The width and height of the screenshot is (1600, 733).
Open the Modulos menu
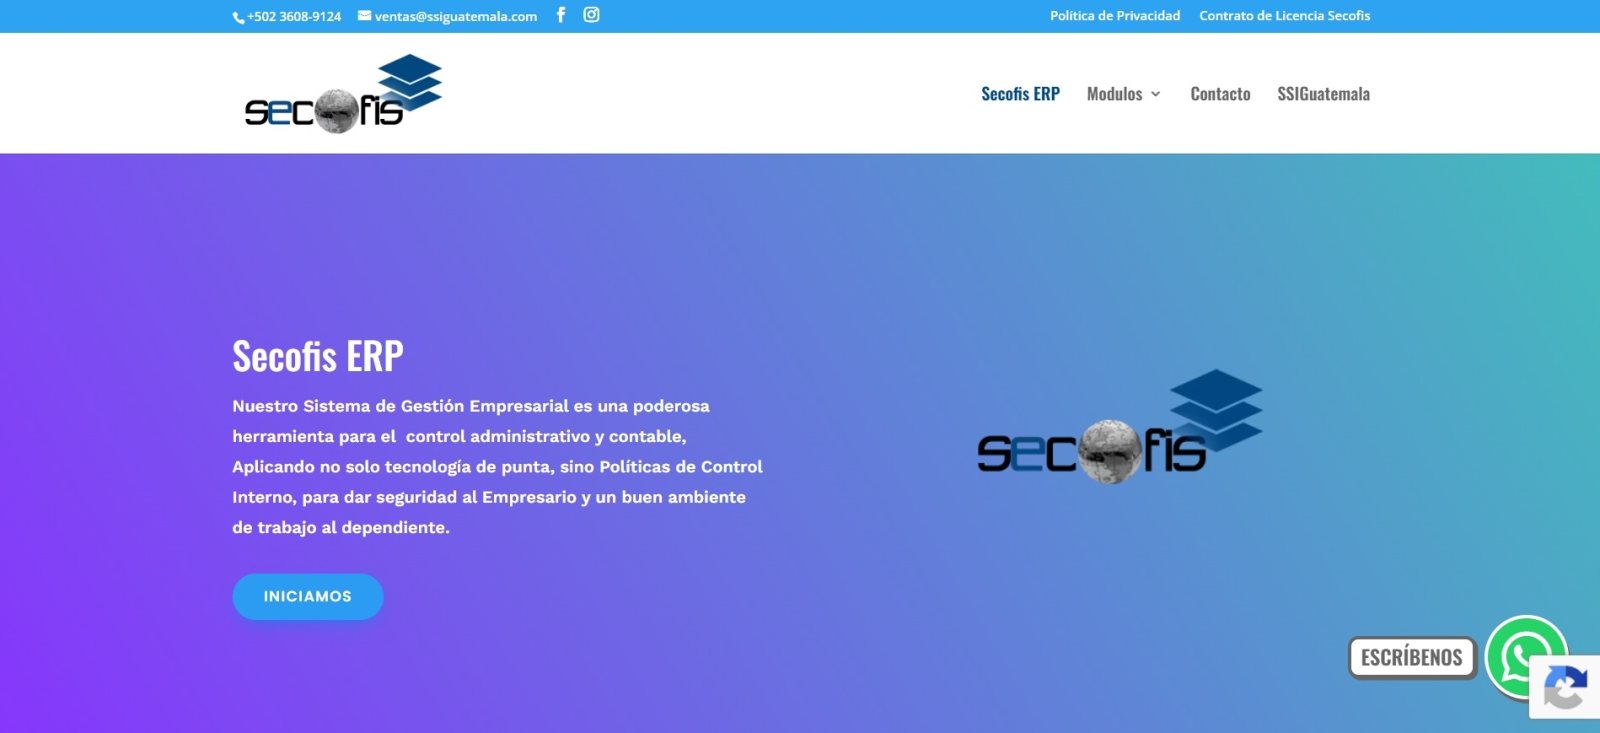pyautogui.click(x=1114, y=94)
